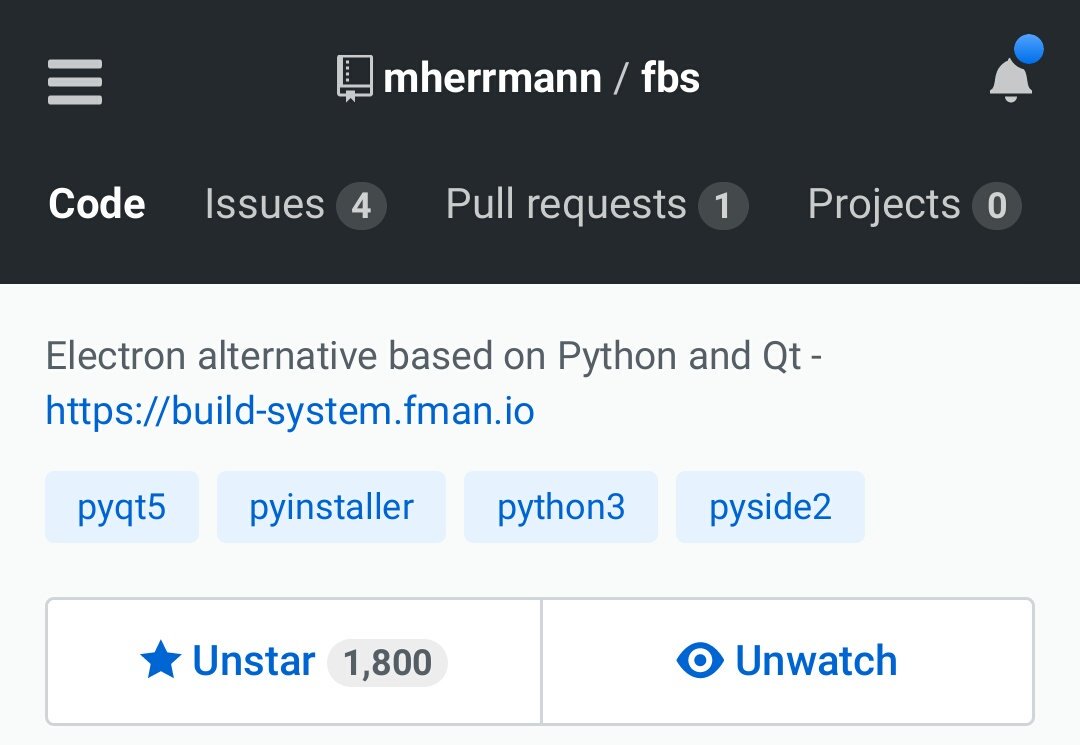Click the Issues count badge 4
The width and height of the screenshot is (1080, 745).
362,206
